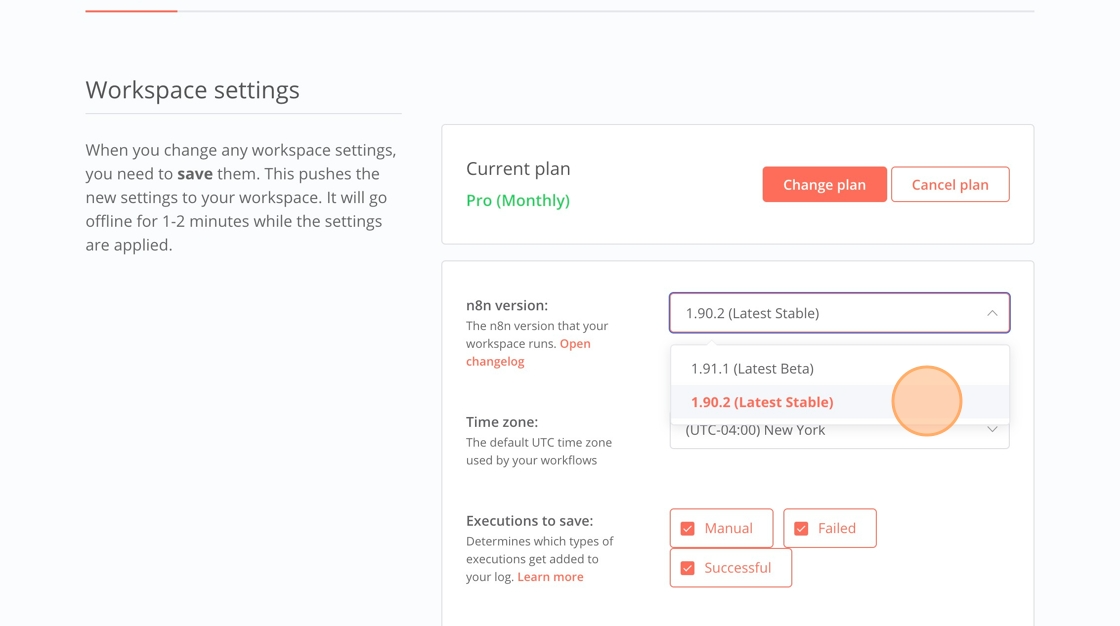Toggle the Manual executions checkbox
Viewport: 1120px width, 626px height.
[721, 528]
